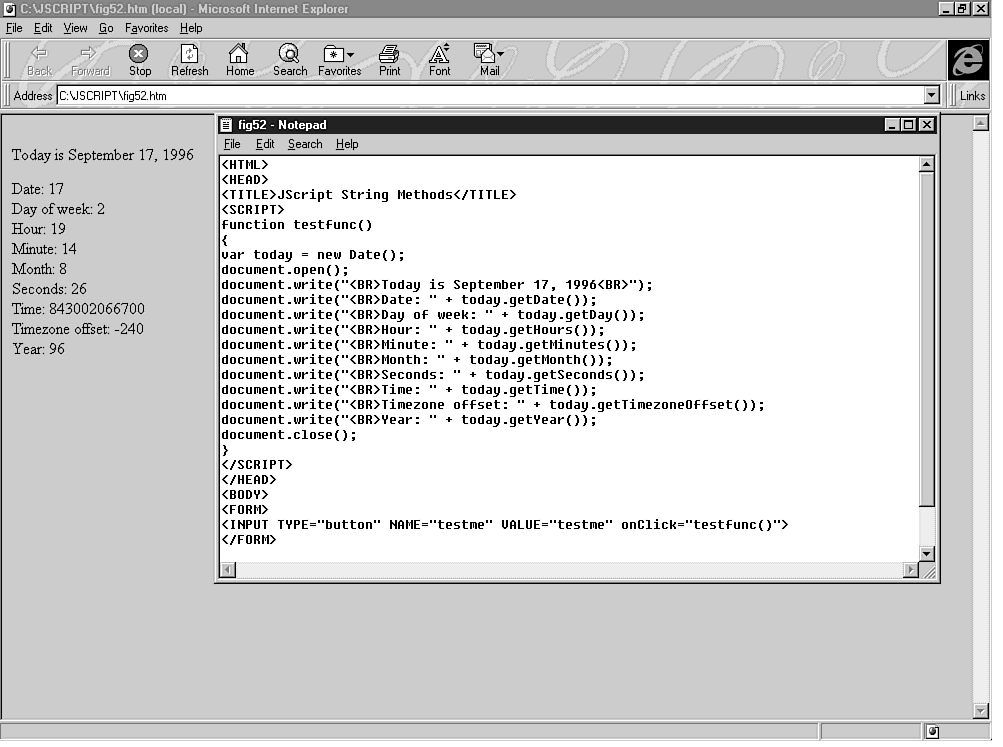Open the Mail toolbar icon
This screenshot has width=1003, height=747.
click(489, 59)
